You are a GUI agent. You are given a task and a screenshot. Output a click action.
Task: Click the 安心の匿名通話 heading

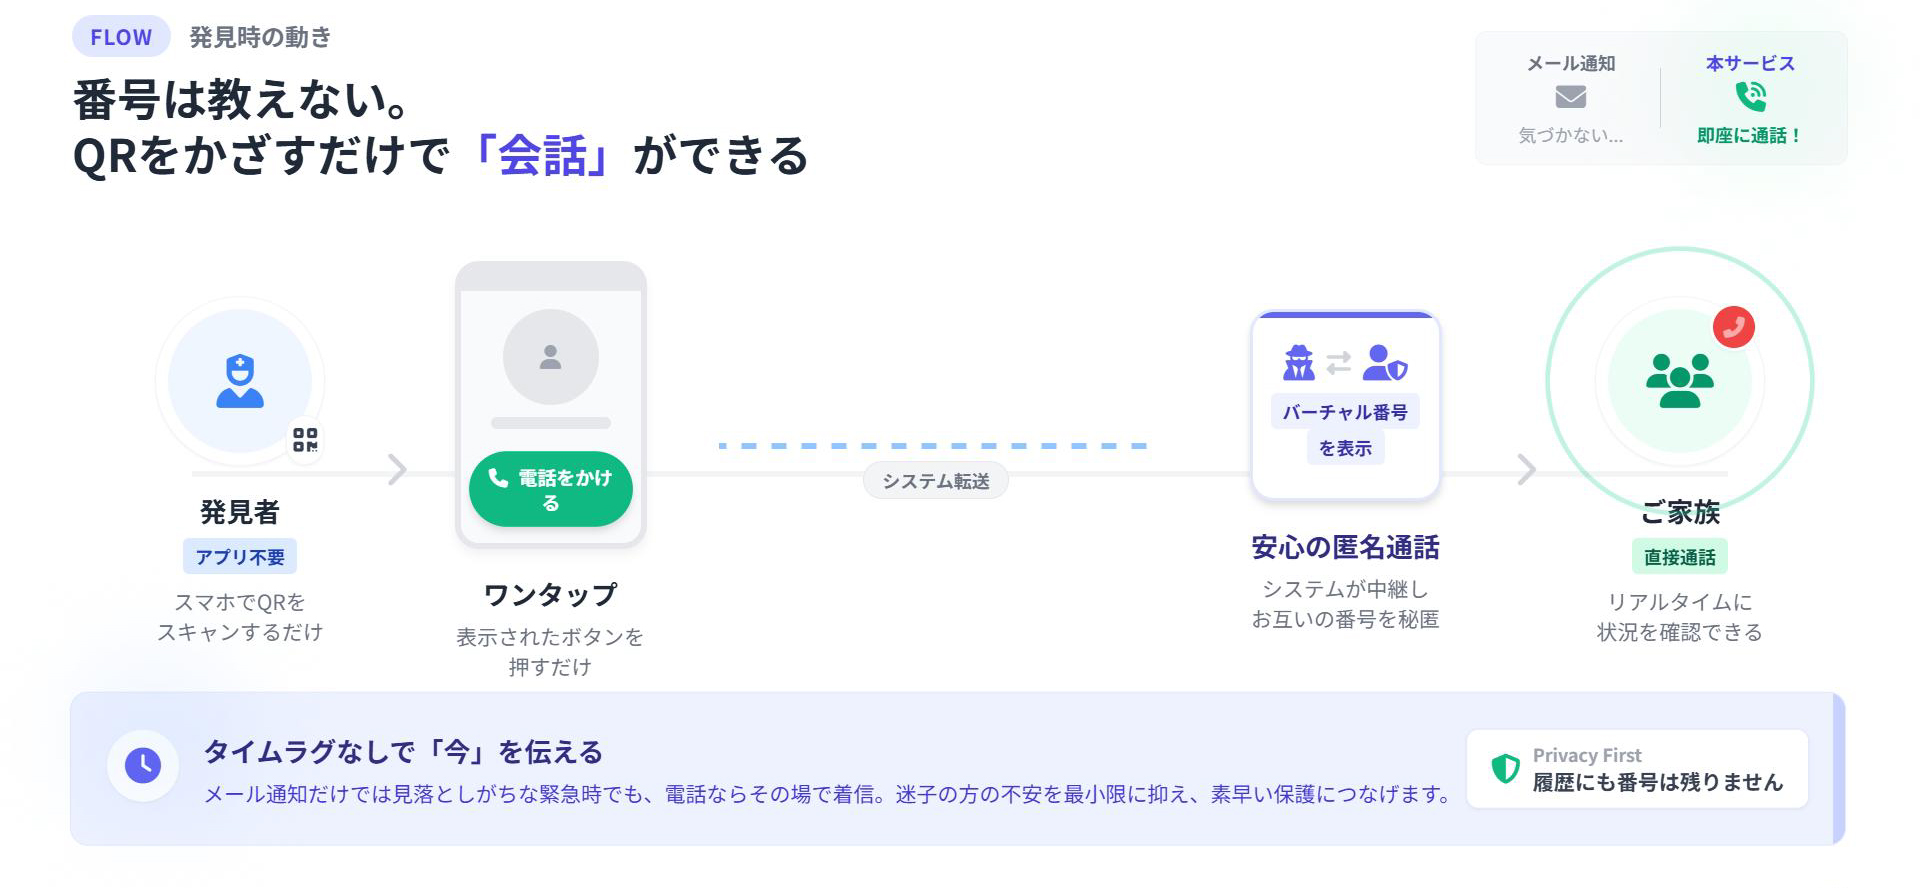1345,547
